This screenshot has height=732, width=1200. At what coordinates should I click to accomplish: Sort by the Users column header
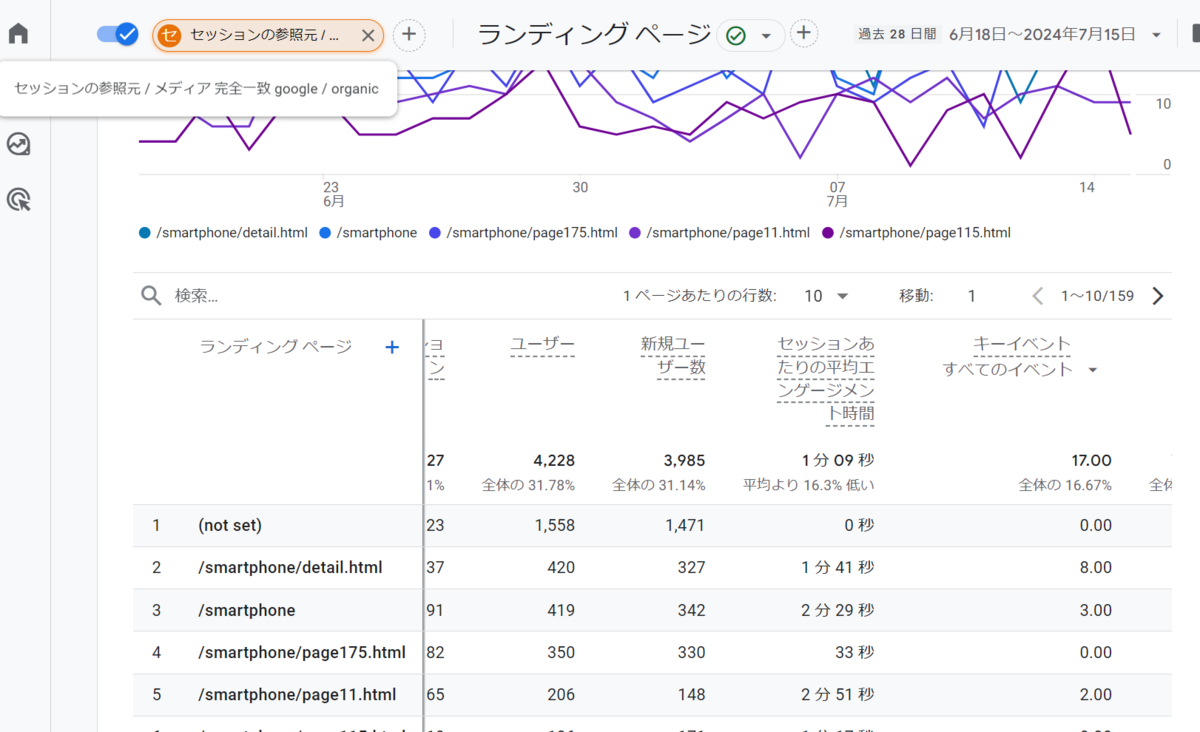tap(542, 345)
